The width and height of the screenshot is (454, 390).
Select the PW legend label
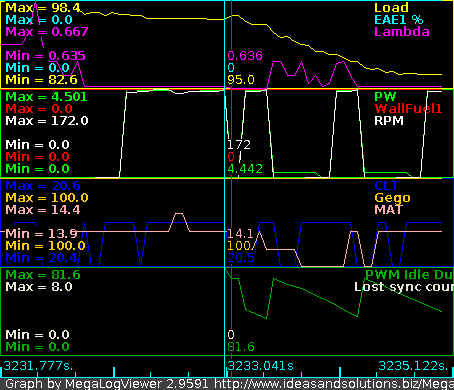click(x=385, y=97)
